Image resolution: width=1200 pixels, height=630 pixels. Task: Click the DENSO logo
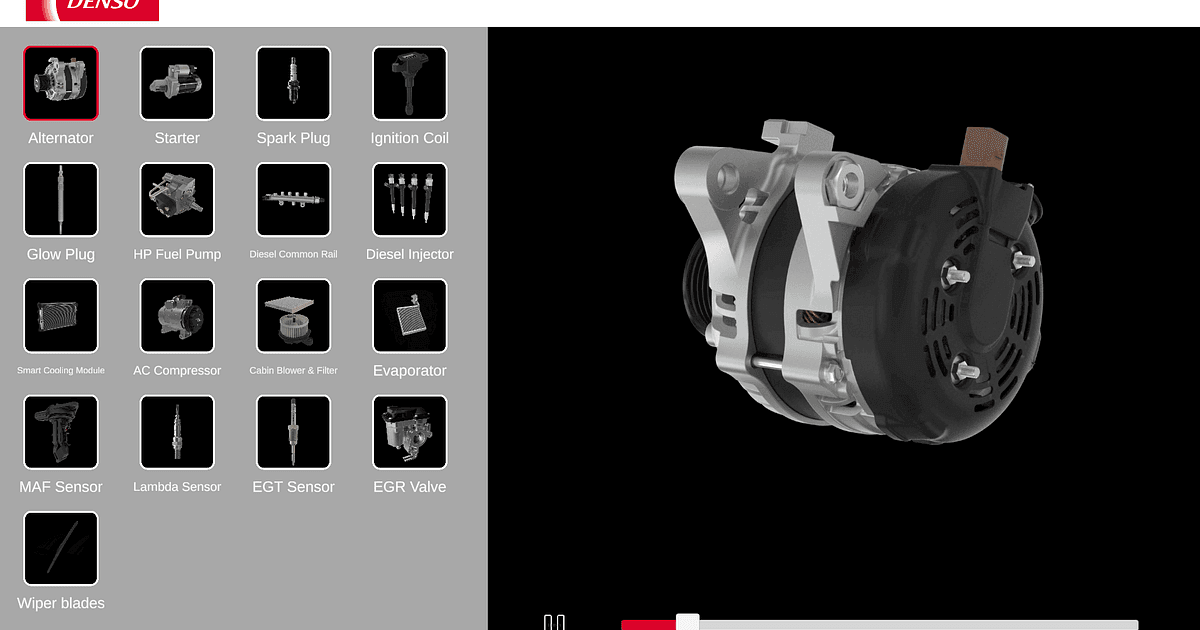(x=92, y=10)
